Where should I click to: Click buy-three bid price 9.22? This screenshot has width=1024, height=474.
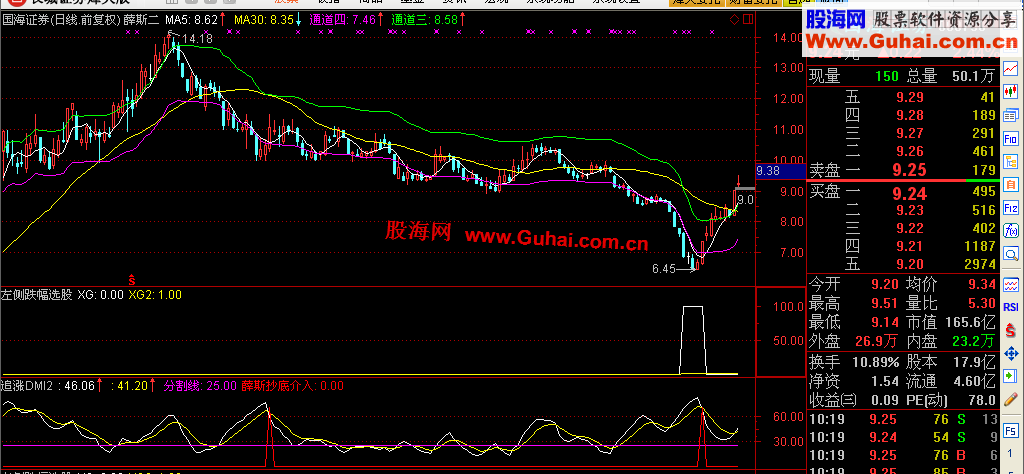[x=910, y=229]
